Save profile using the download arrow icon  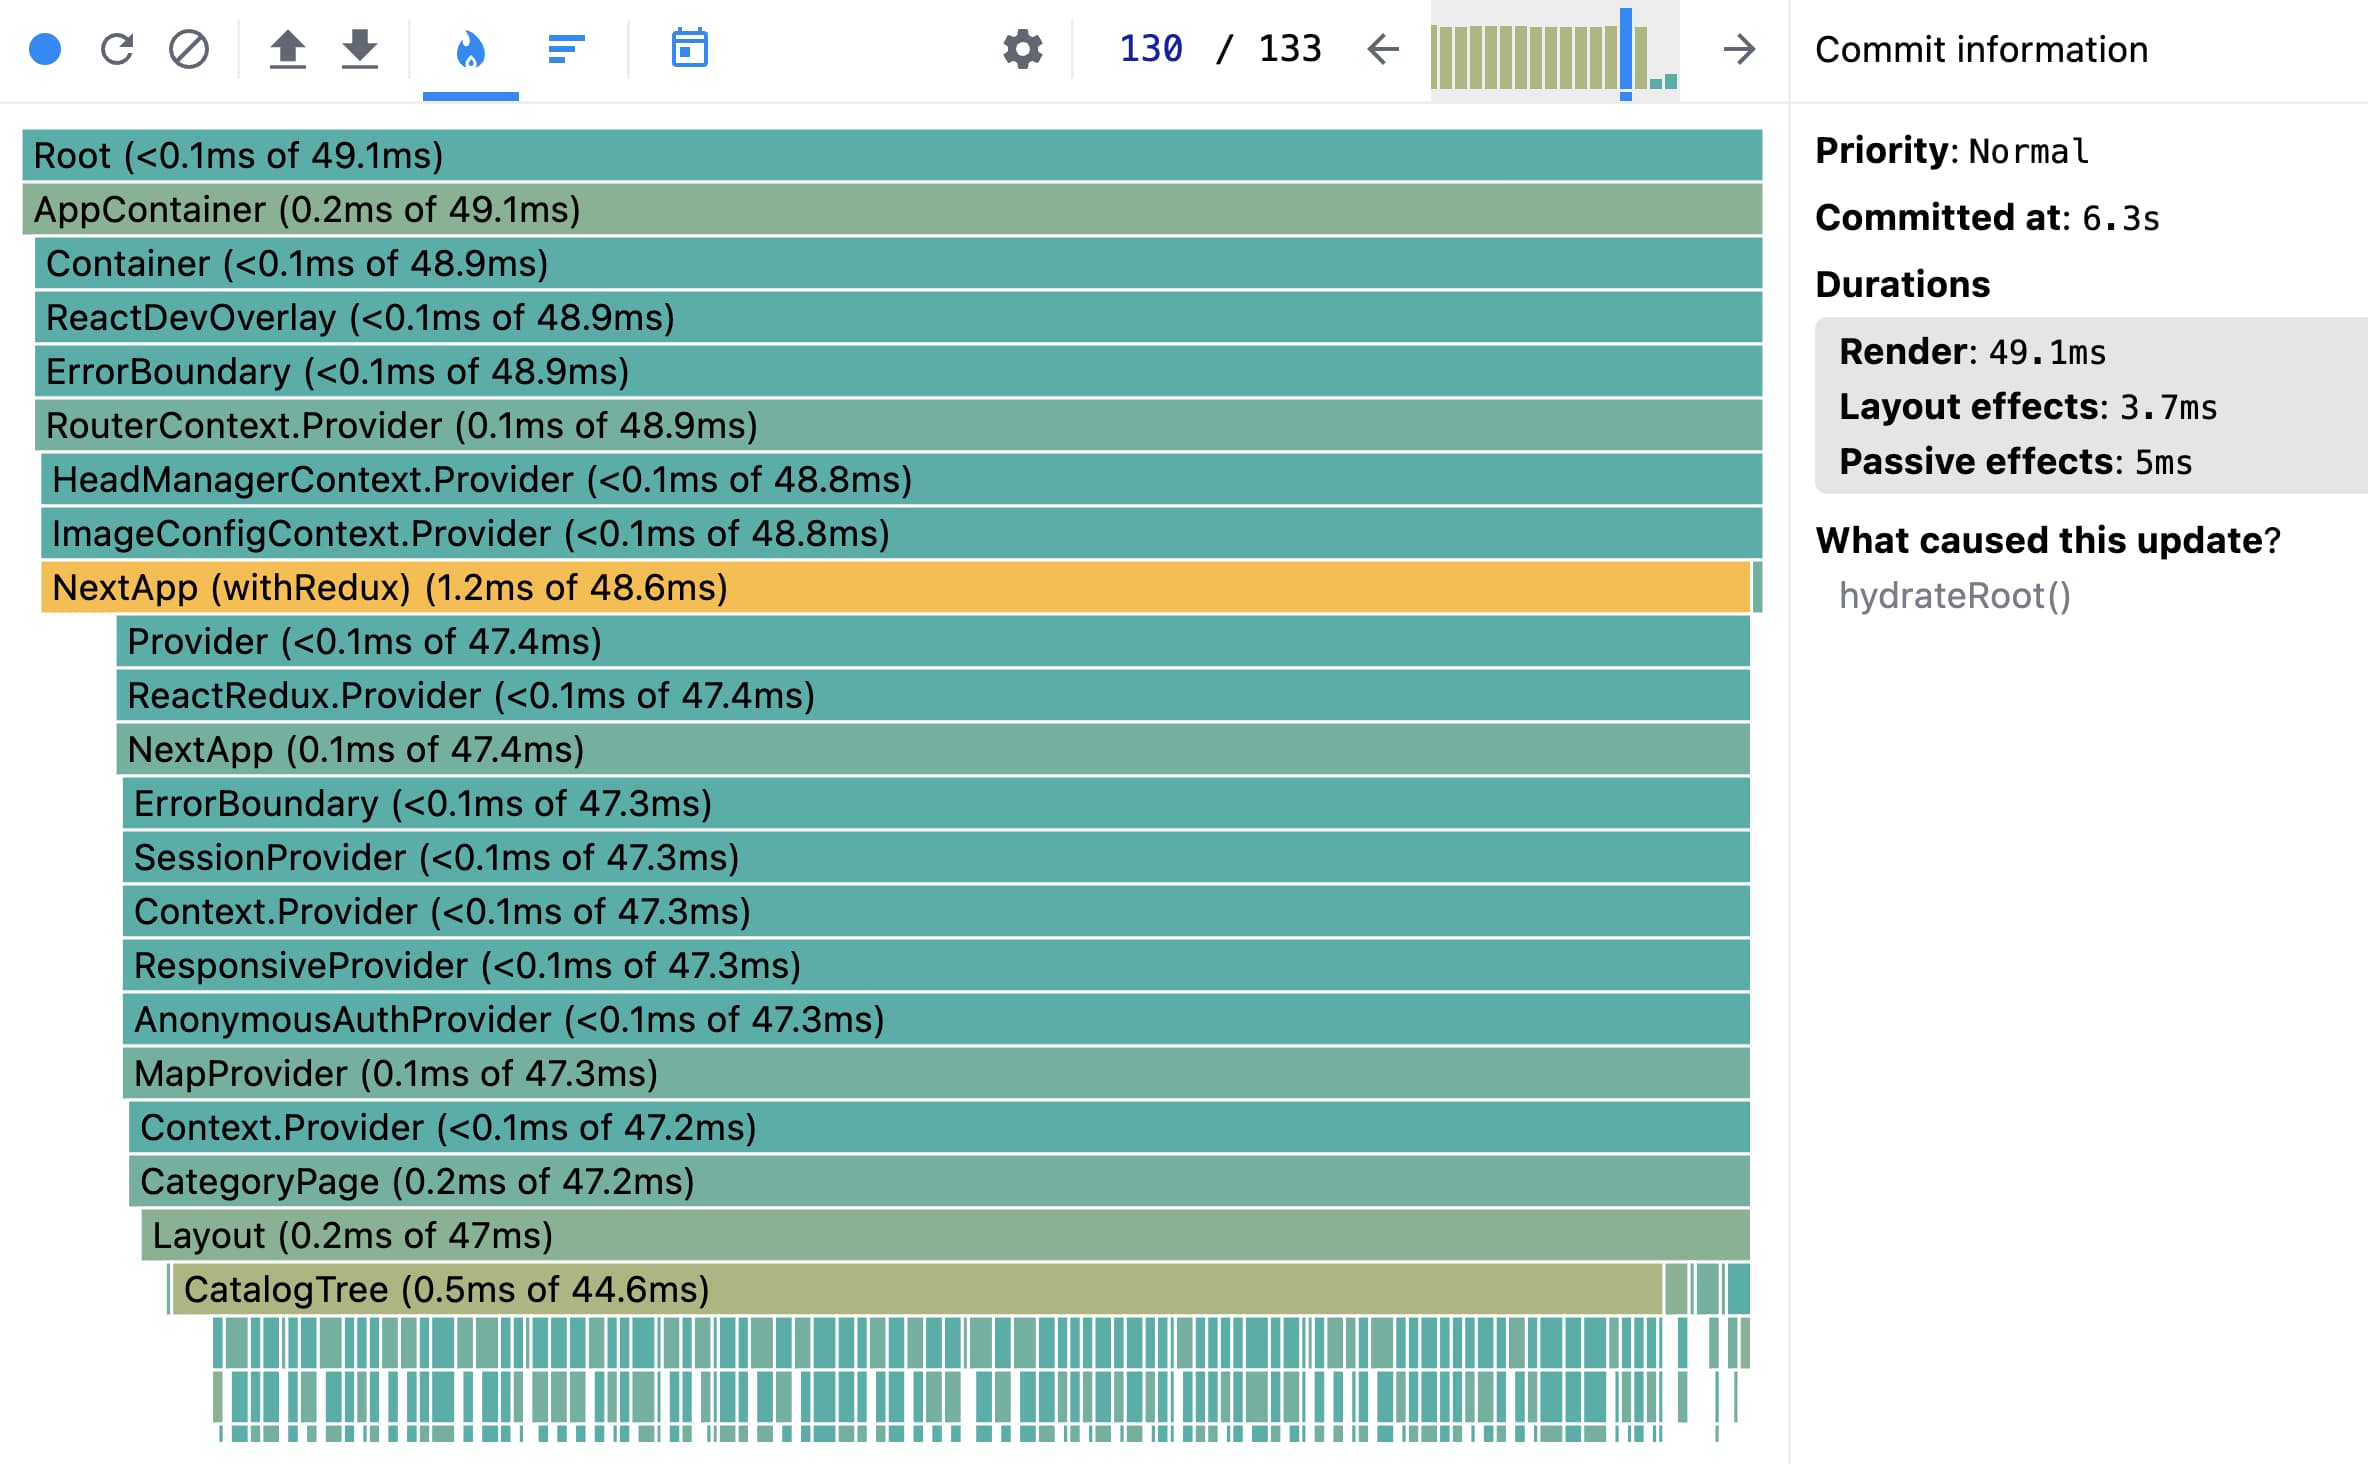359,49
